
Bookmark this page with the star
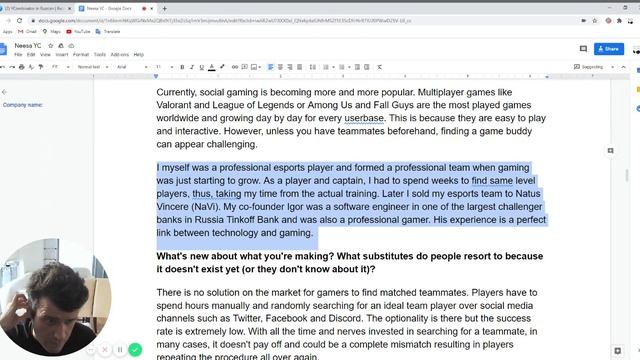click(x=595, y=20)
